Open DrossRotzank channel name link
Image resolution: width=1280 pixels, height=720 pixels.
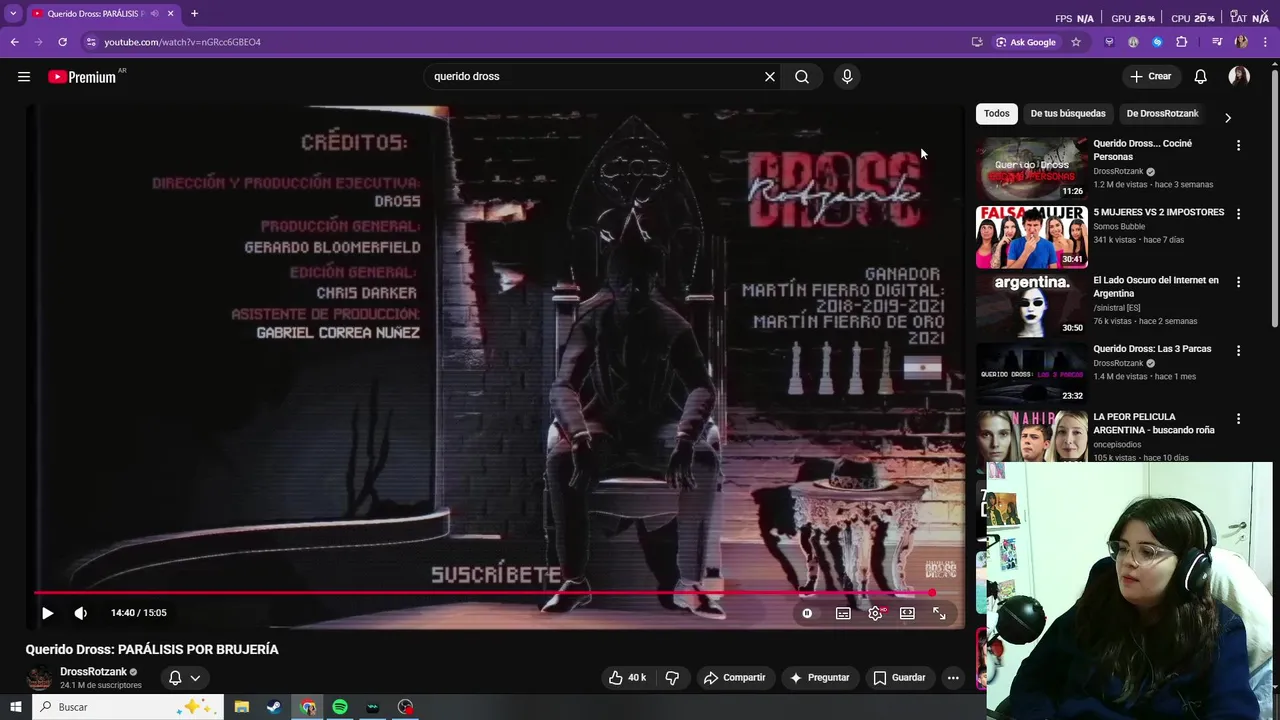pos(93,672)
